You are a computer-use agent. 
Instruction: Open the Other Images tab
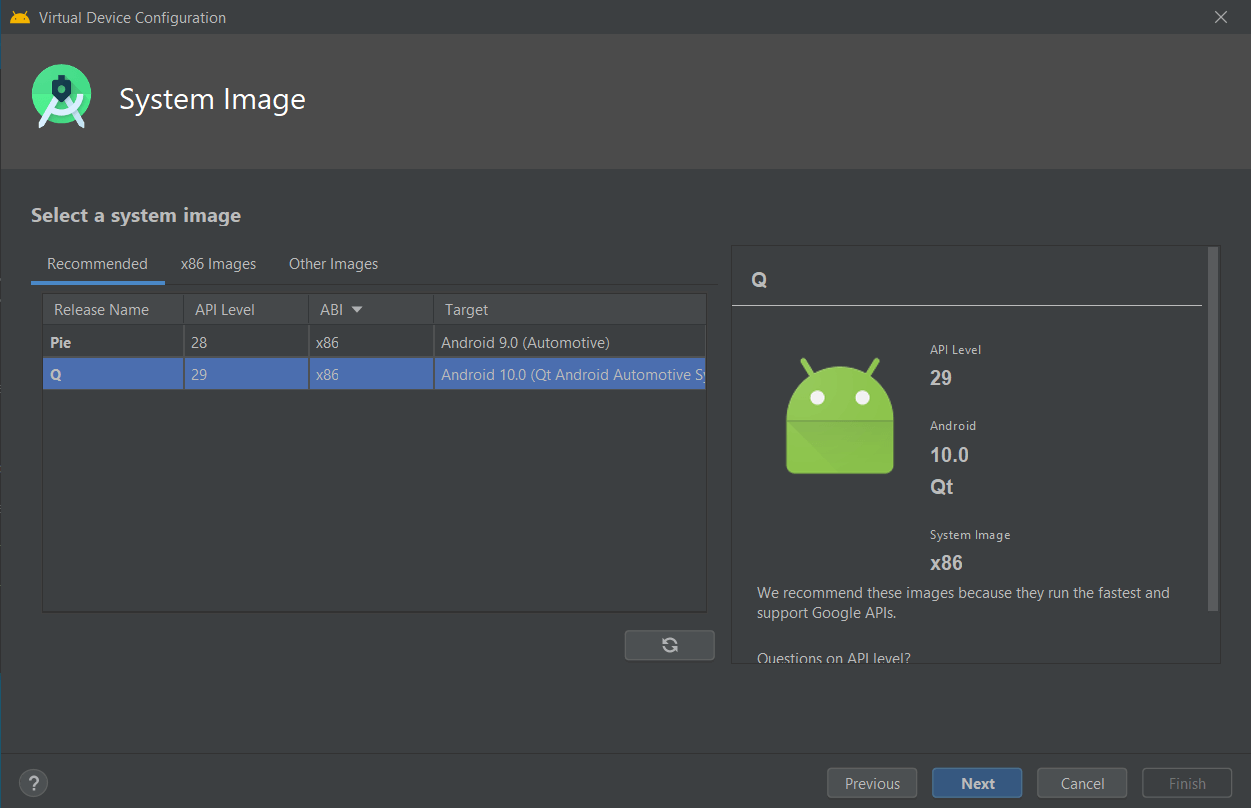click(333, 264)
